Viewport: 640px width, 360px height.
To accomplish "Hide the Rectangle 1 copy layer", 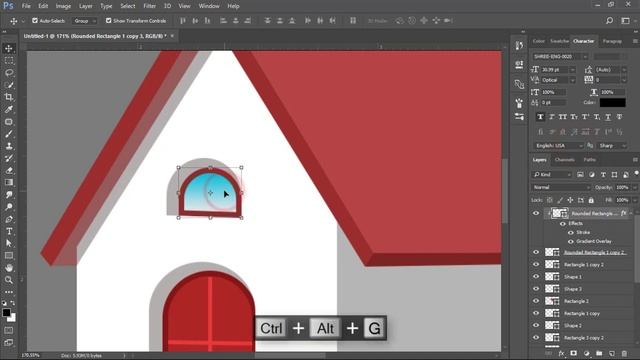I will (536, 313).
